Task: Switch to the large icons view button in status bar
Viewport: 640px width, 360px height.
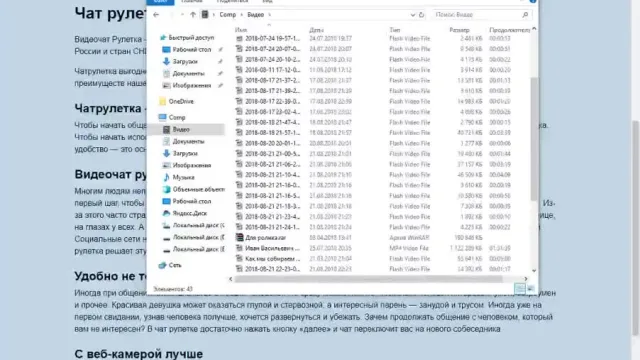Action: coord(530,289)
